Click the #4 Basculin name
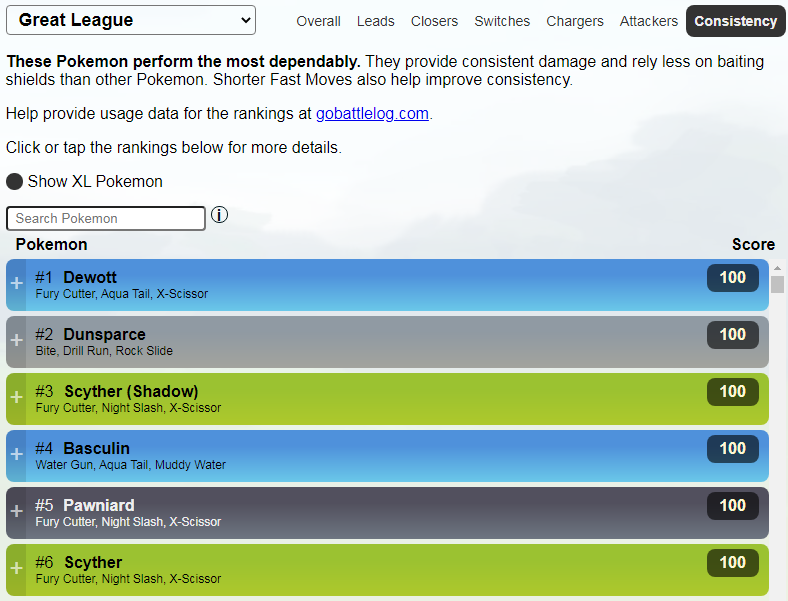The width and height of the screenshot is (788, 601). [x=96, y=448]
